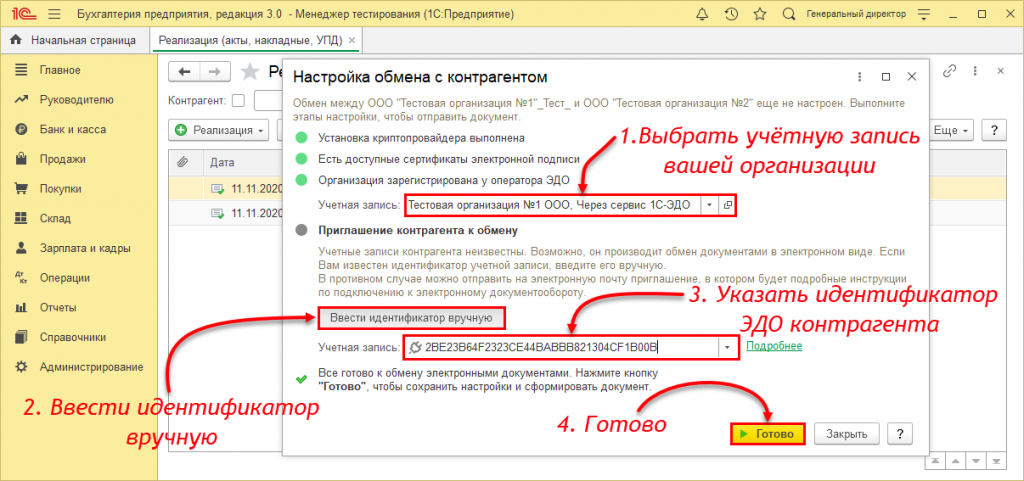Jump to list end arrow button
Screen dimensions: 1024x481
(995, 461)
